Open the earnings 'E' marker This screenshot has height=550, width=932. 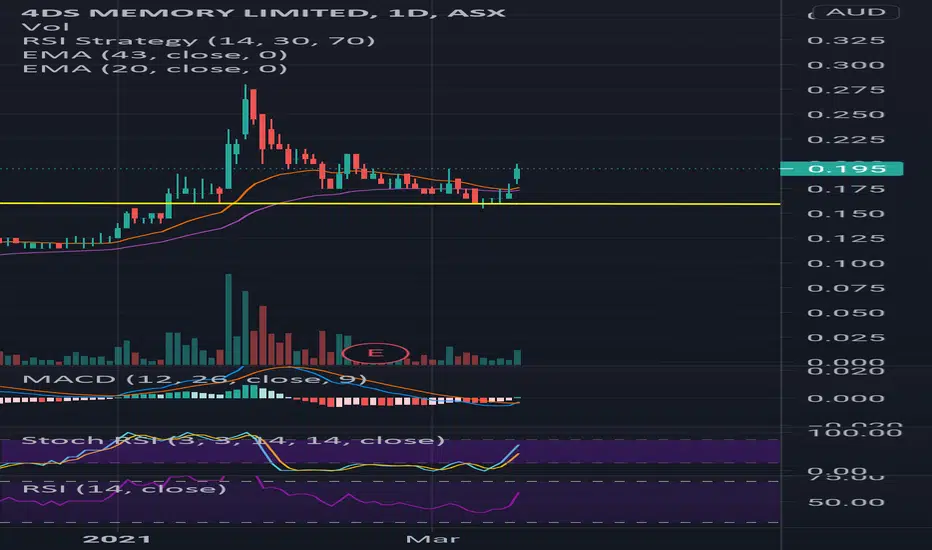click(375, 353)
